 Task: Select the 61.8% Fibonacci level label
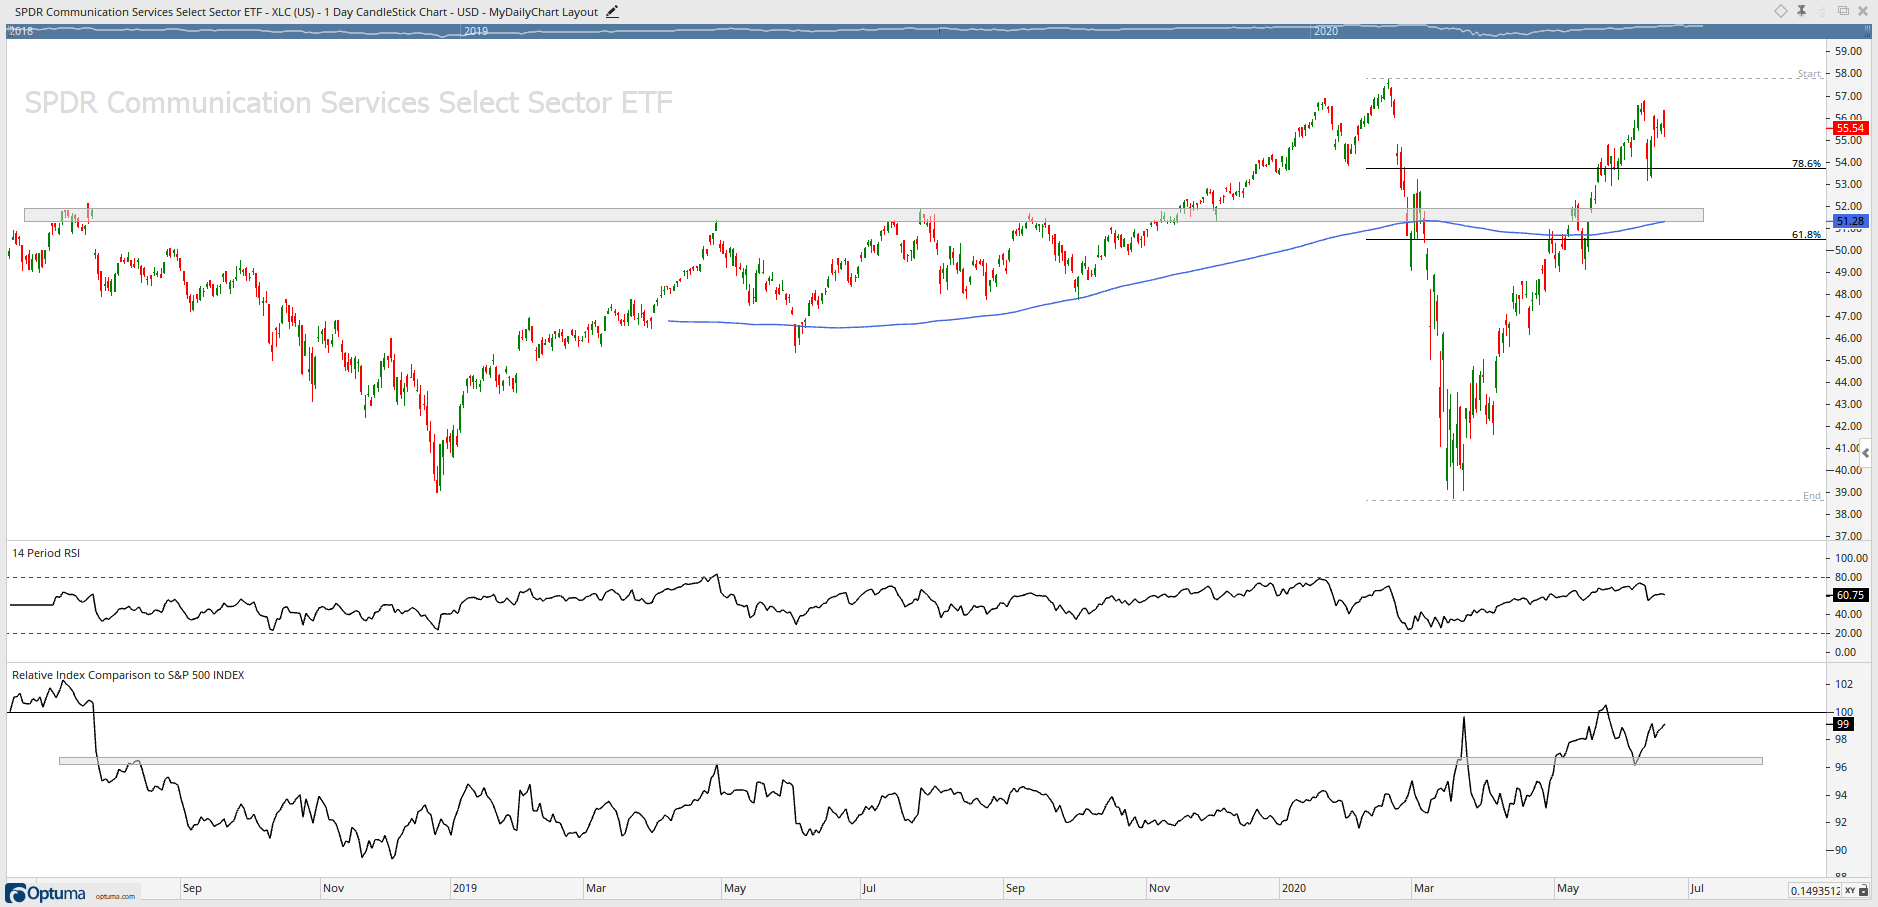point(1806,234)
